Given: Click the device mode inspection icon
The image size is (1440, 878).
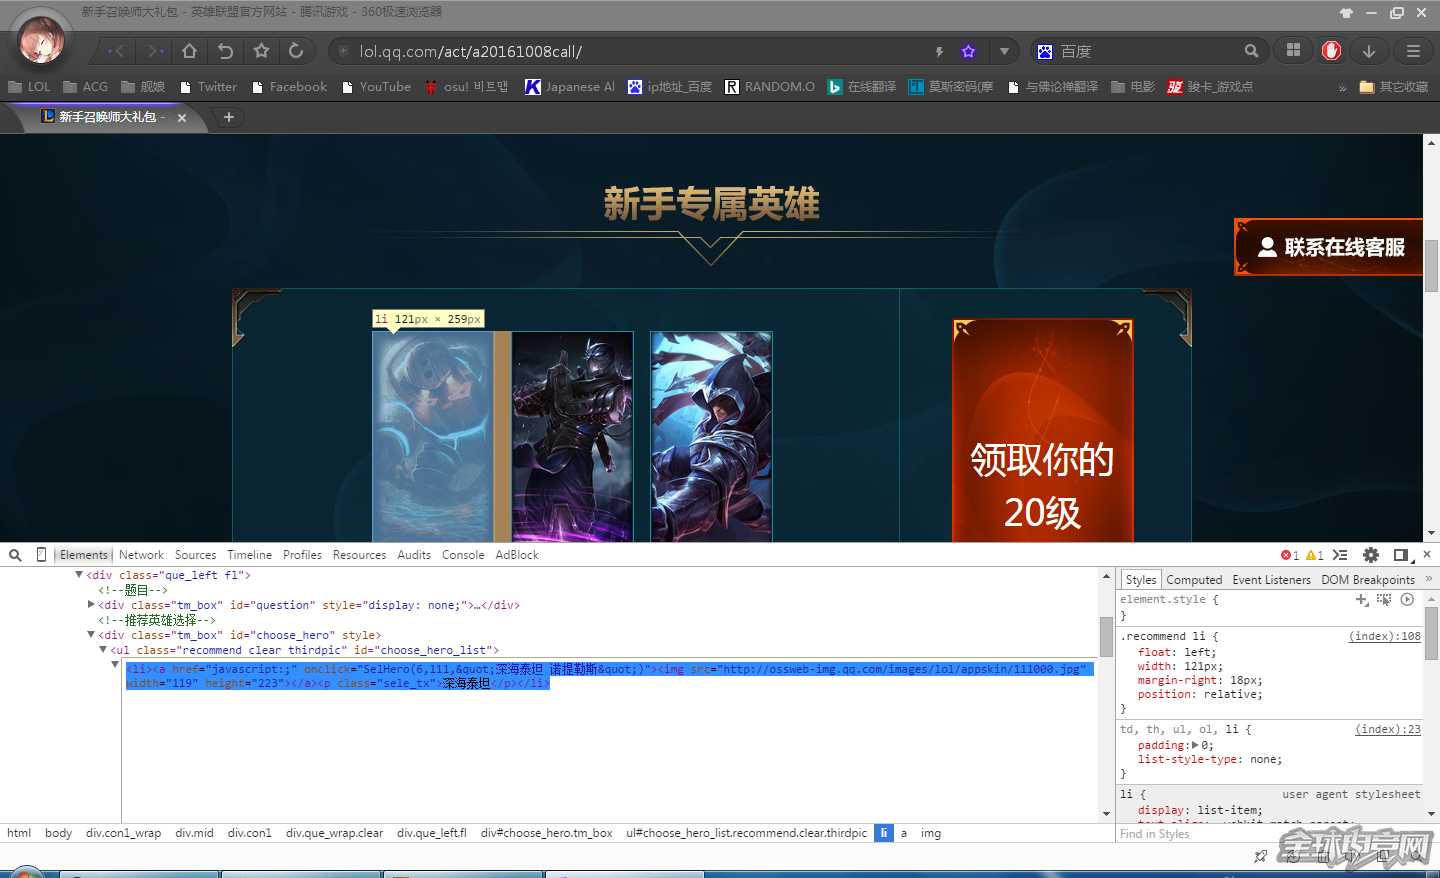Looking at the screenshot, I should pos(40,554).
